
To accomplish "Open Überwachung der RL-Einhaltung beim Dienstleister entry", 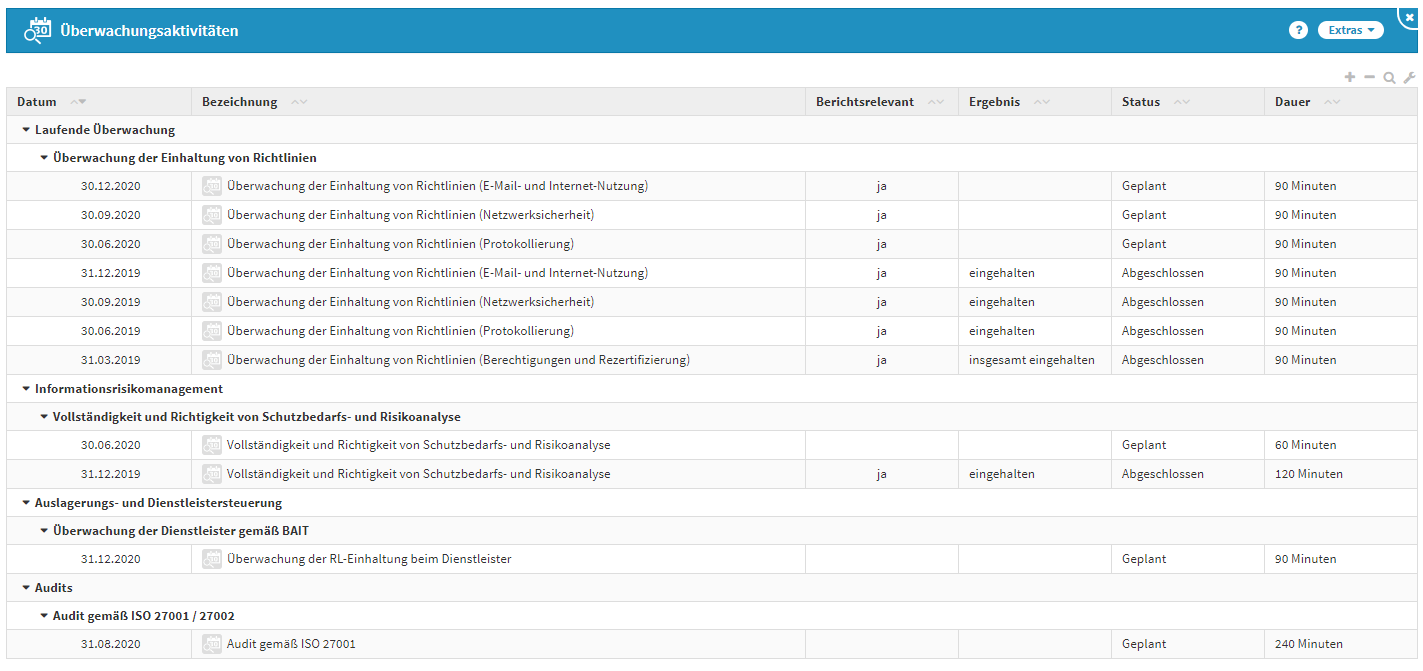I will [369, 559].
